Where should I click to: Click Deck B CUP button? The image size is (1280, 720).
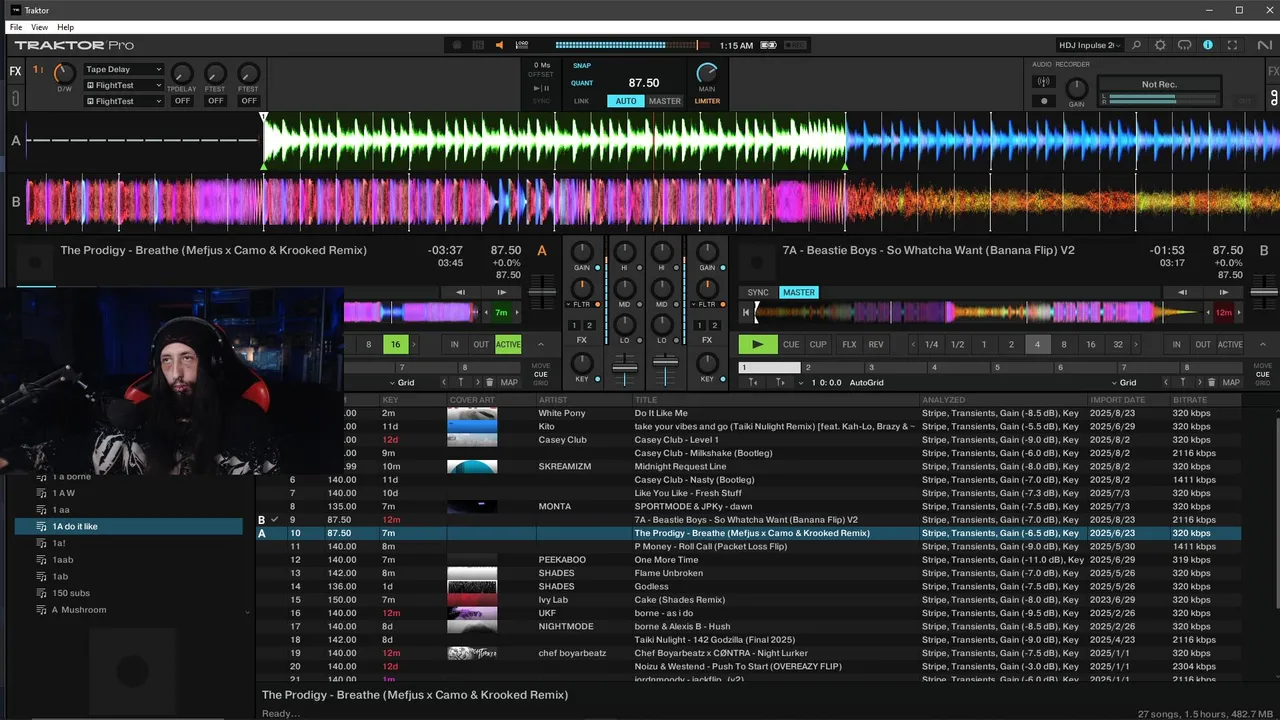pyautogui.click(x=818, y=344)
